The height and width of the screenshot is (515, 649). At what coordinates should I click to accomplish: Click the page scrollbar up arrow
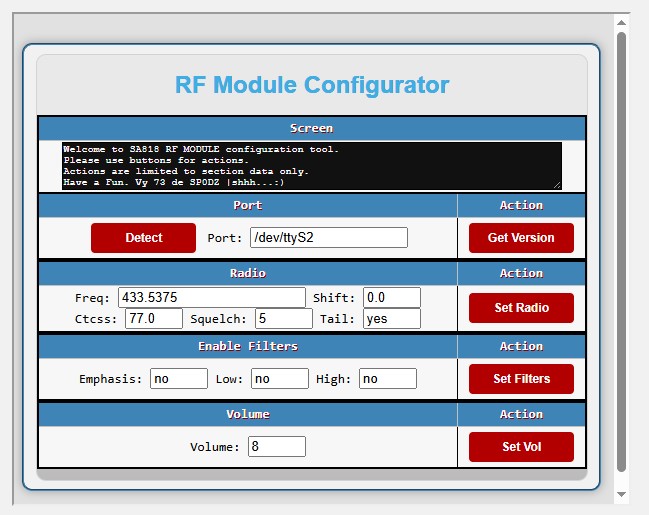621,21
